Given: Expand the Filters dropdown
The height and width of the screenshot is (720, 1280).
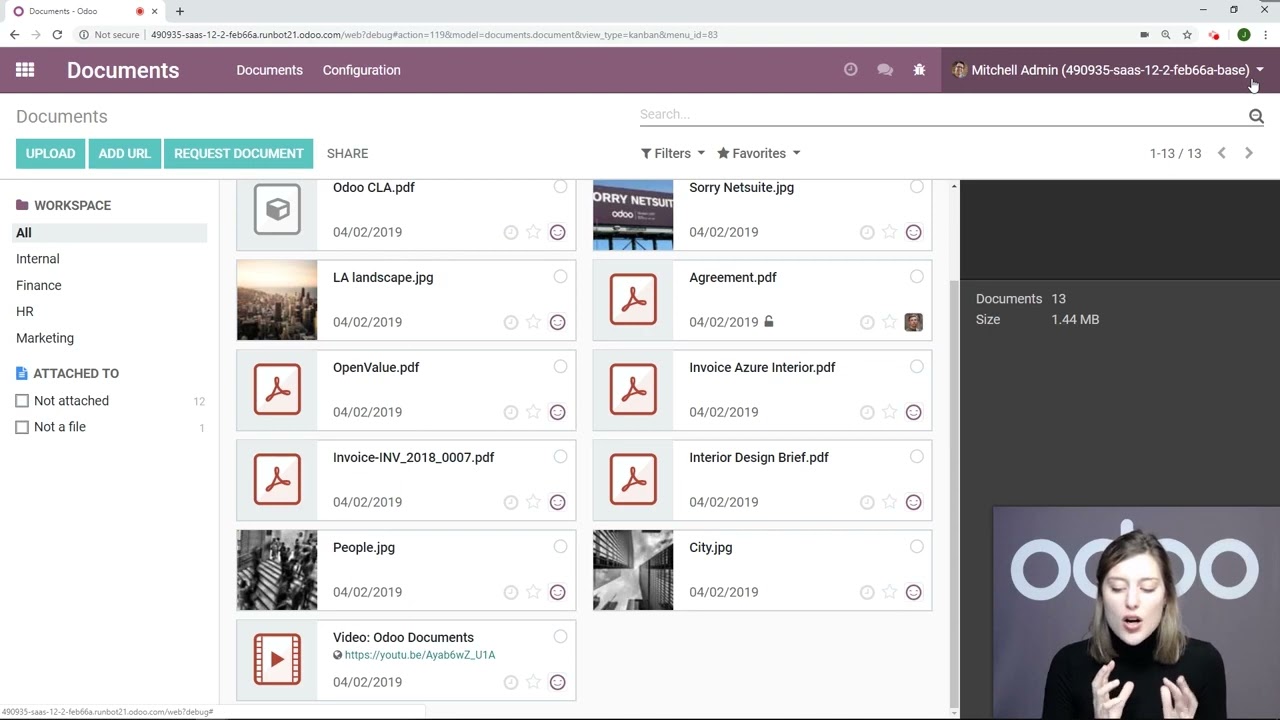Looking at the screenshot, I should click(673, 153).
